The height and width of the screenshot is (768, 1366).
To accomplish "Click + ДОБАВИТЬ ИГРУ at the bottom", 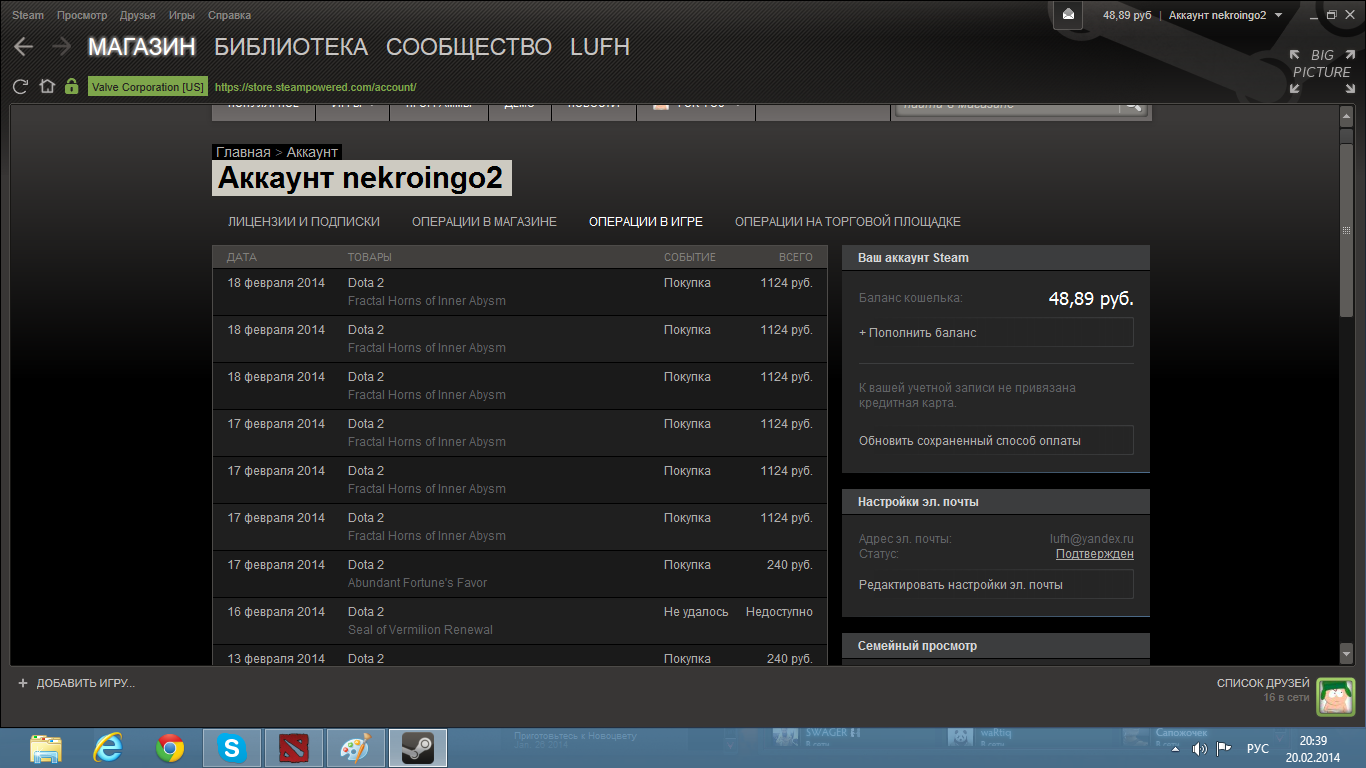I will point(76,683).
